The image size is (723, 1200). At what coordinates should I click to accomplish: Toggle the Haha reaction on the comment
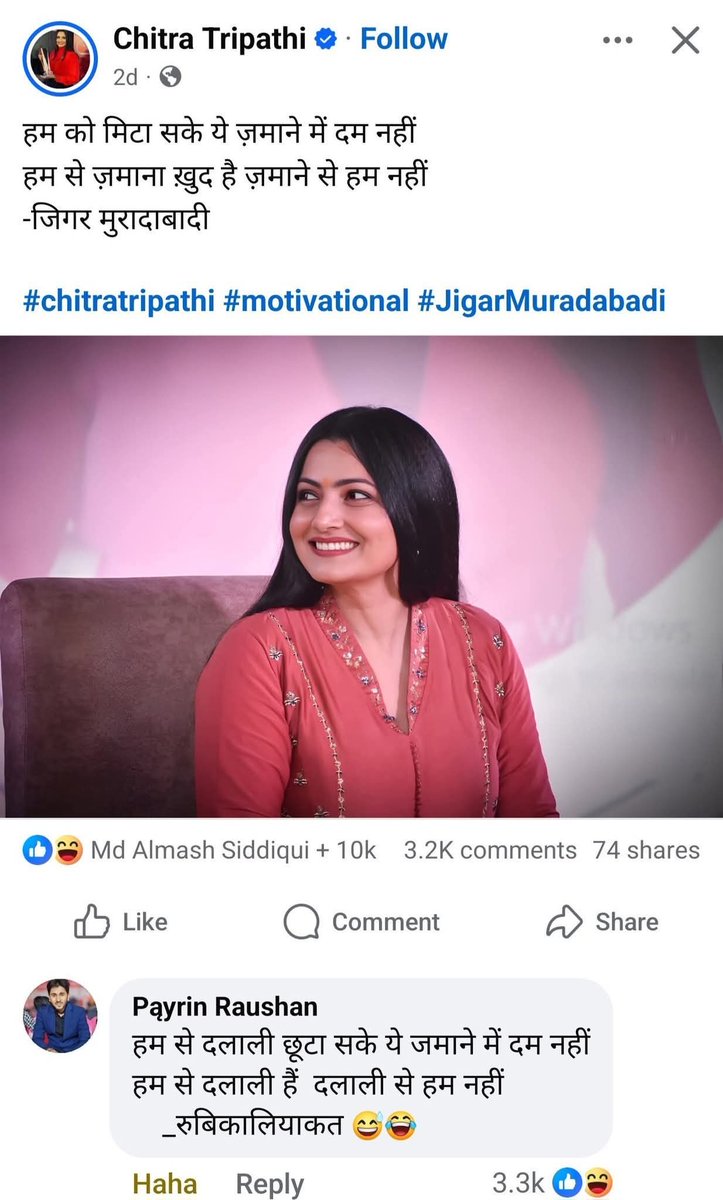165,1184
